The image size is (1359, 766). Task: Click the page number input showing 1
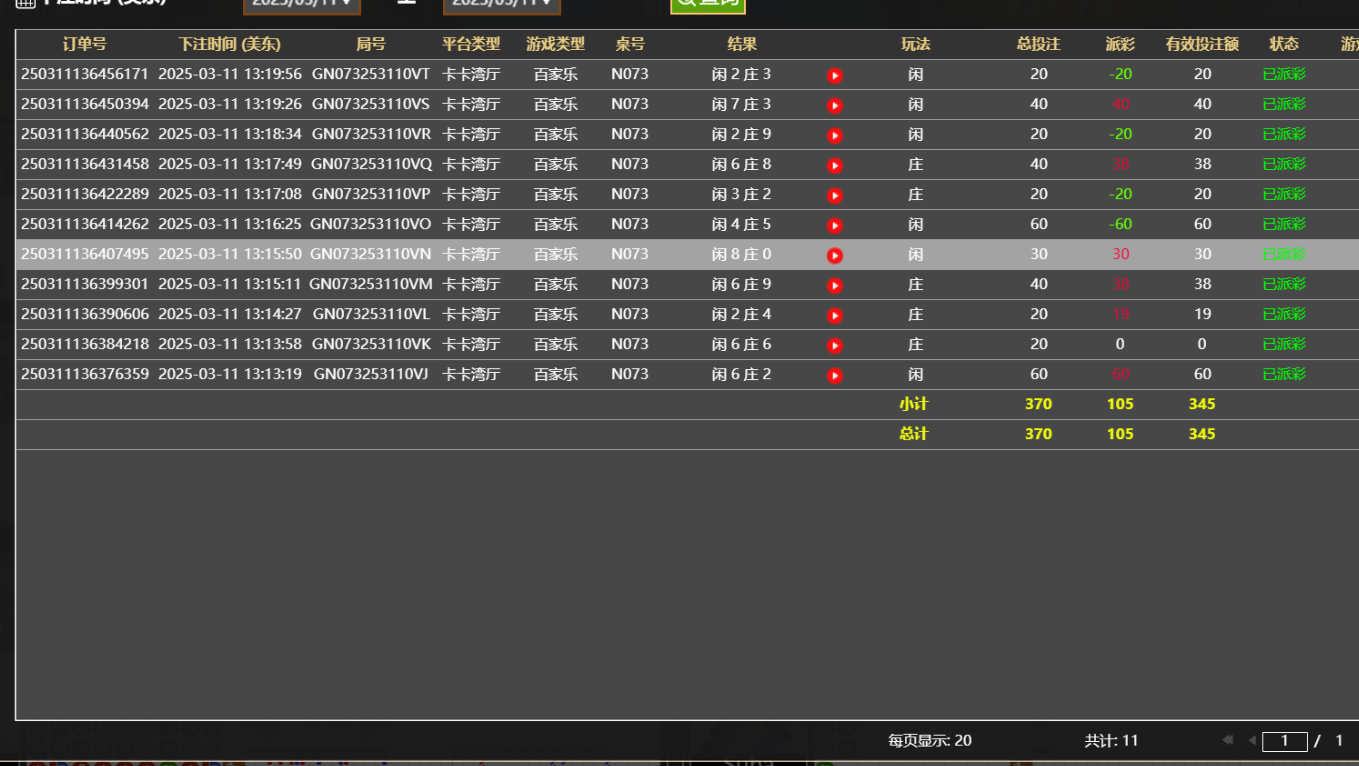(1285, 741)
